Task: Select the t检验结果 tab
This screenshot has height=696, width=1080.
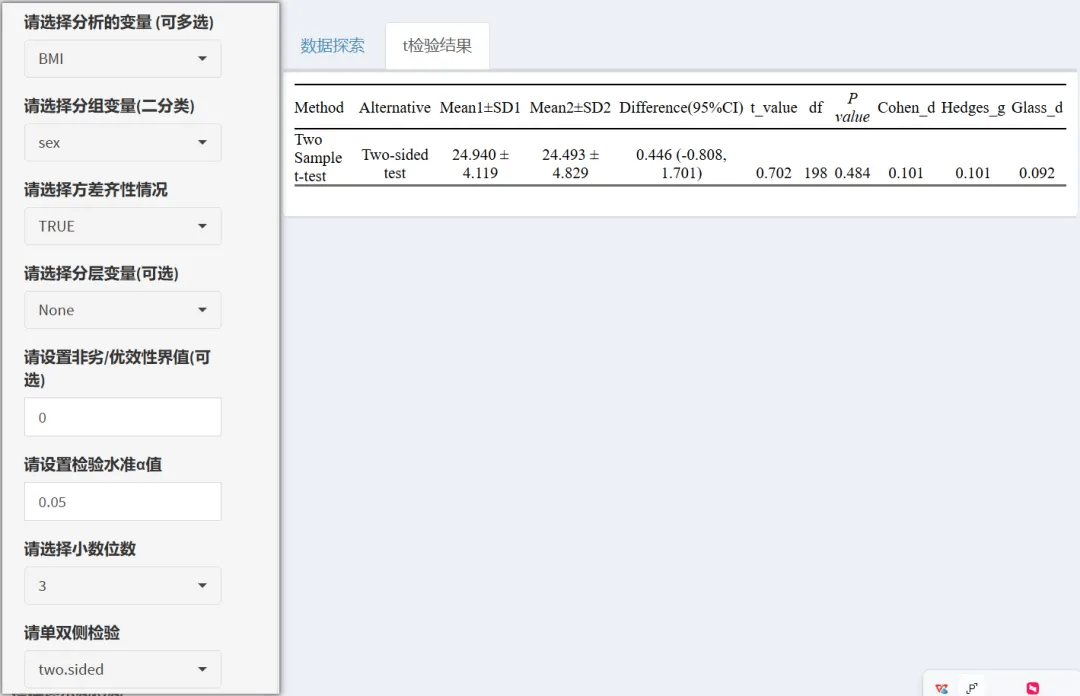Action: pyautogui.click(x=437, y=45)
